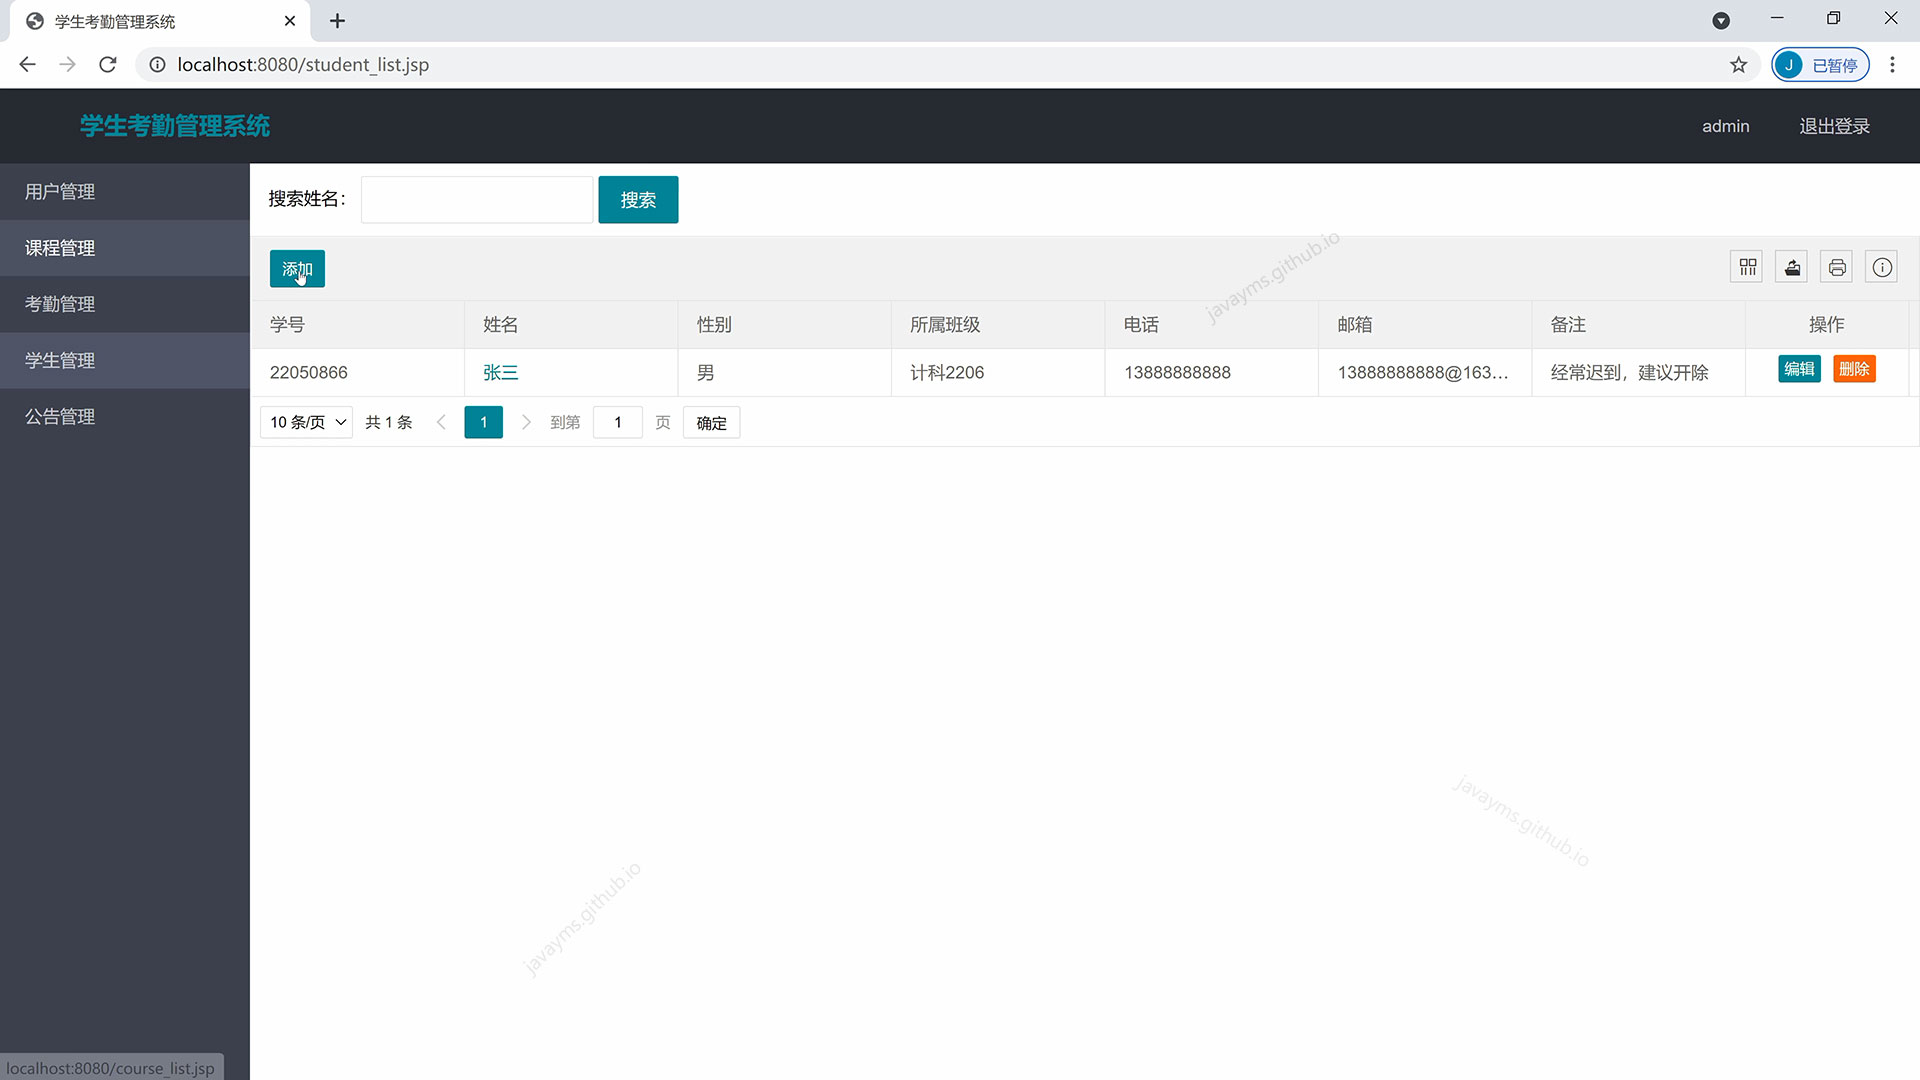Navigate back with the browser back arrow
This screenshot has width=1920, height=1080.
coord(27,64)
